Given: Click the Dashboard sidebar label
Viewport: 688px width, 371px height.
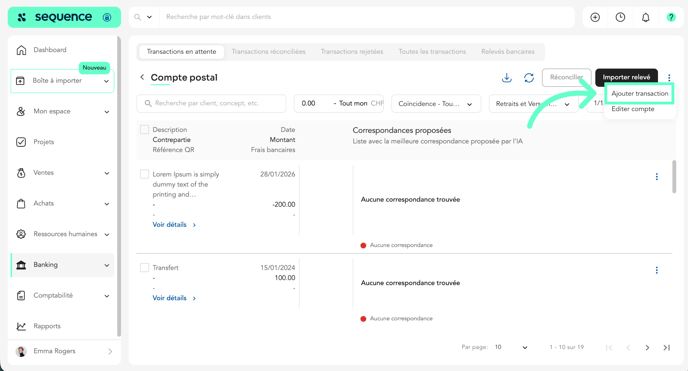Looking at the screenshot, I should coord(50,50).
